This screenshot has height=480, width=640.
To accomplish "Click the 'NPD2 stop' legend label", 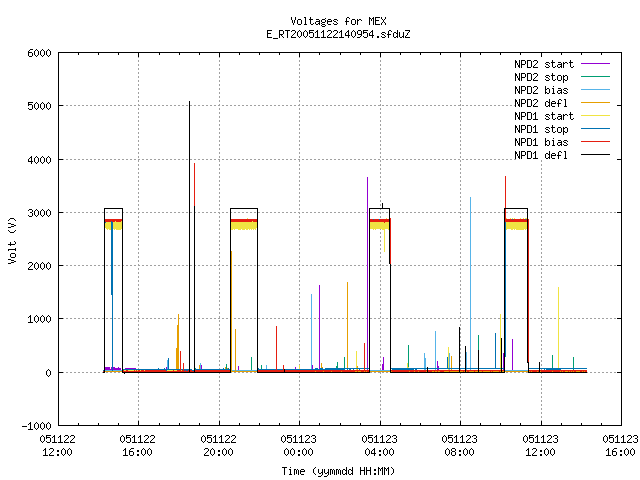I will coord(541,77).
